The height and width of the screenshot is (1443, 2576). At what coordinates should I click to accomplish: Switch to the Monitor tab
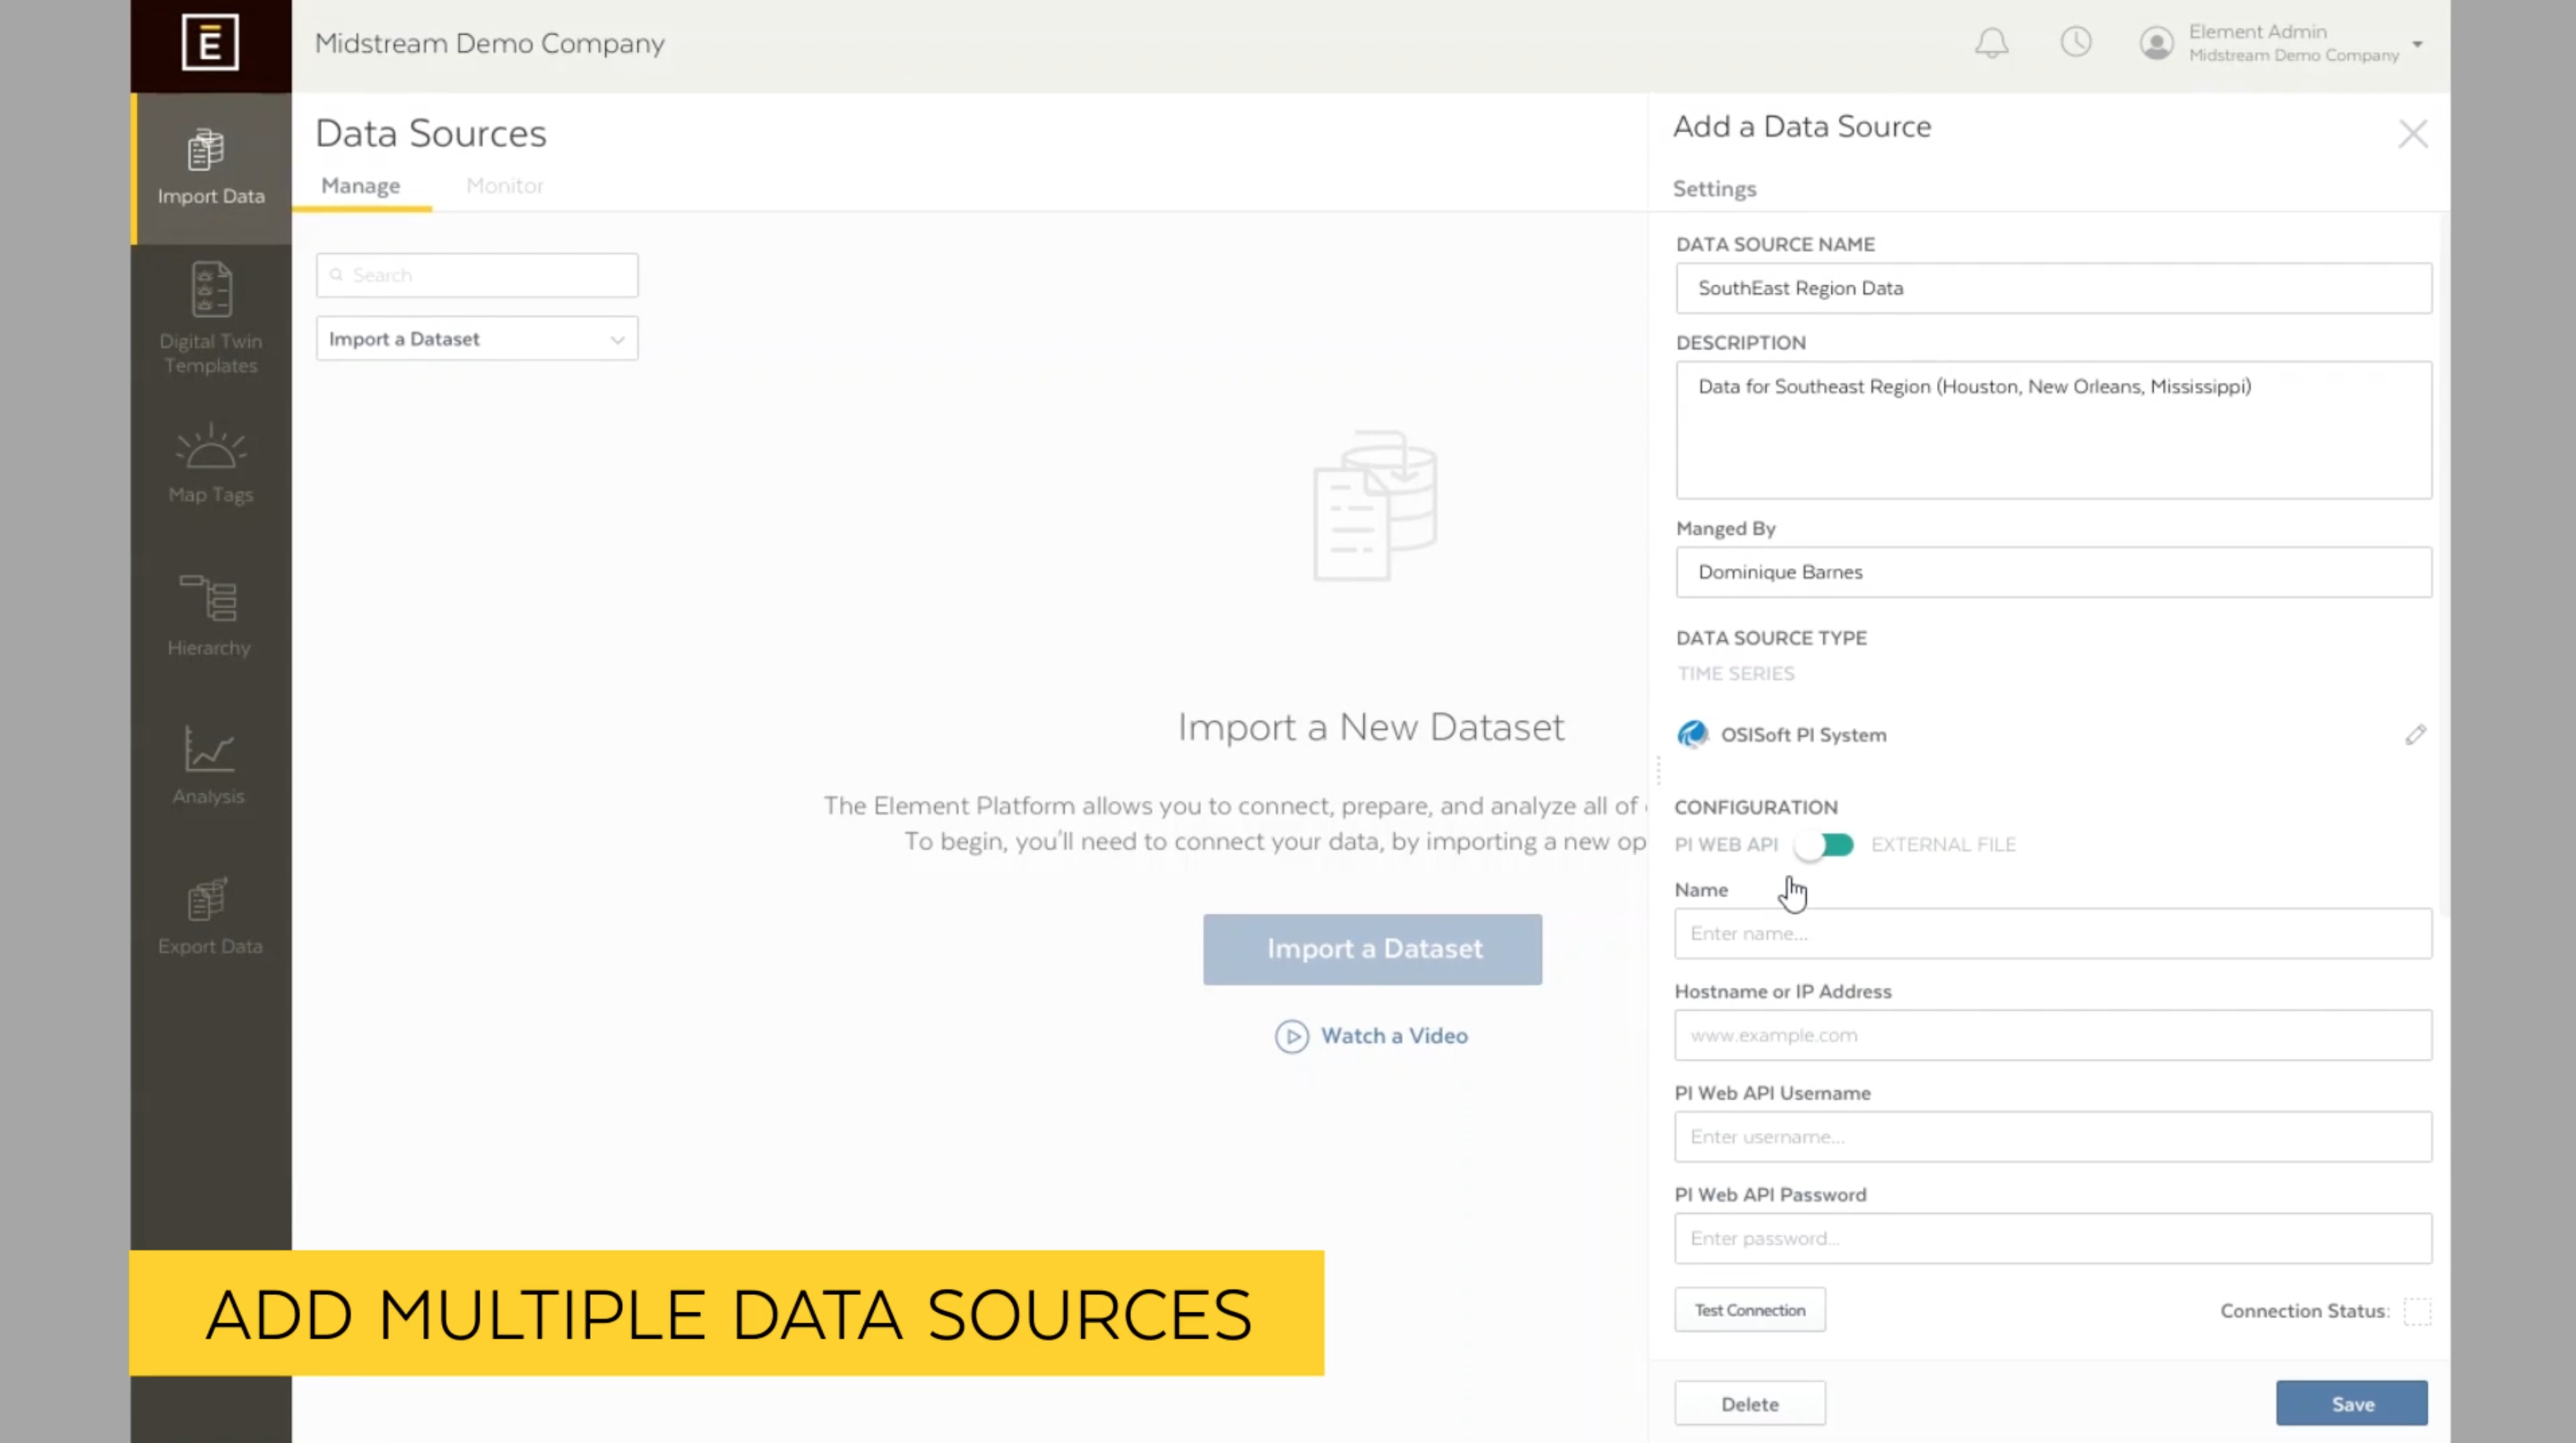pos(505,186)
